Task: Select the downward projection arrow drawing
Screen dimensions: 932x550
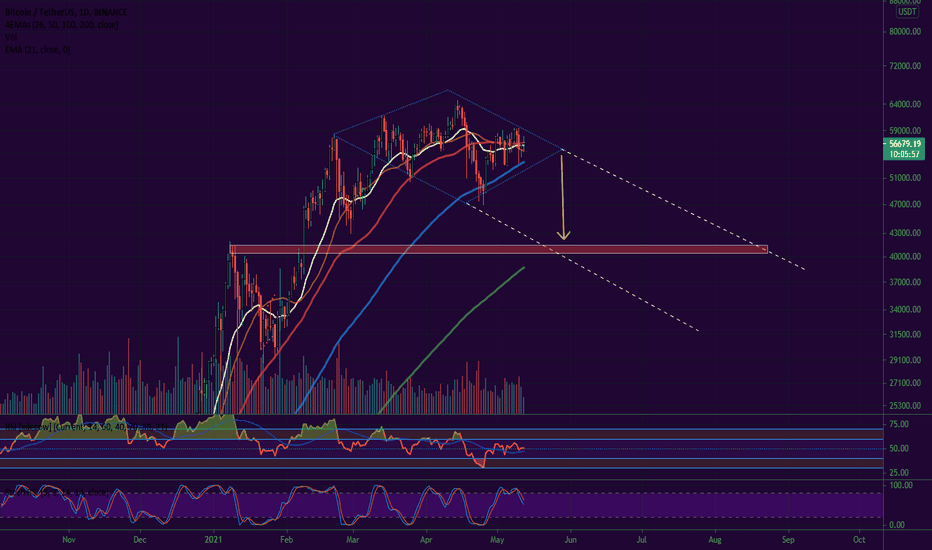Action: point(562,196)
